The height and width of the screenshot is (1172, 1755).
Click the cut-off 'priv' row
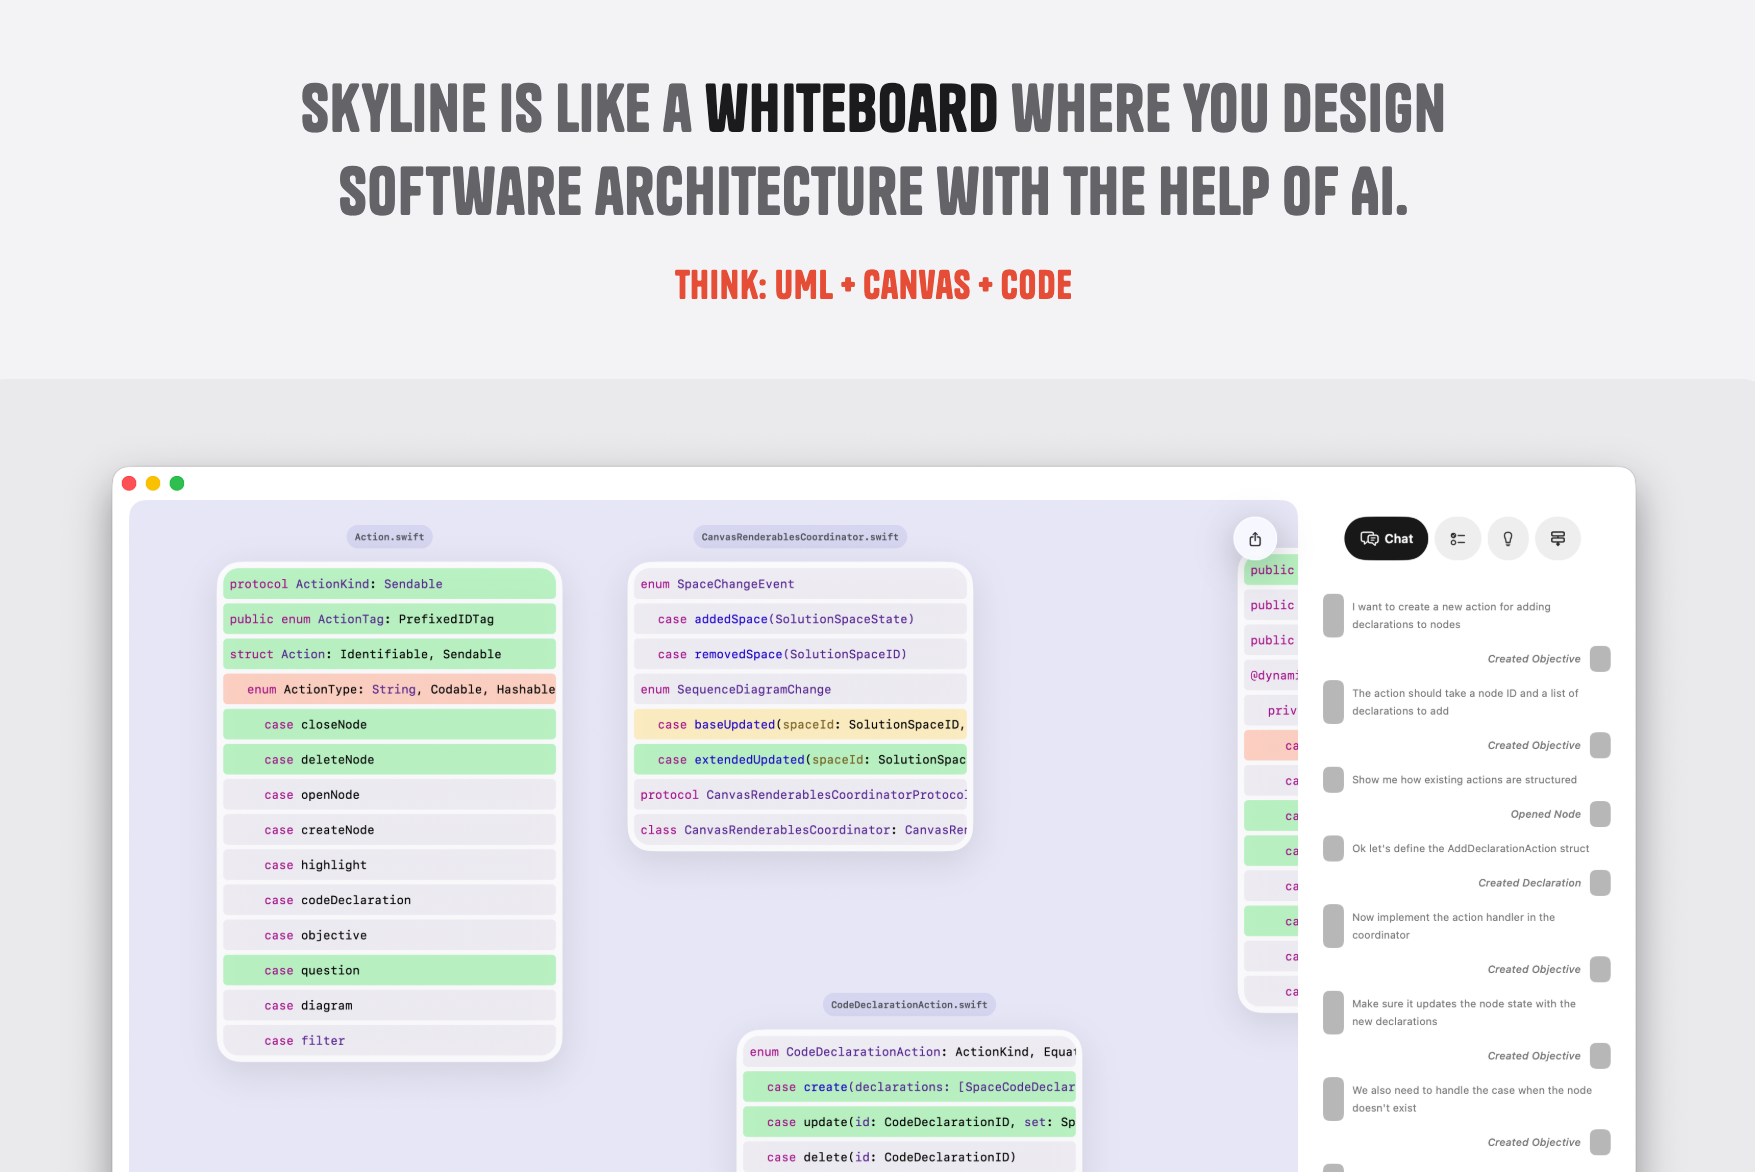coord(1271,711)
